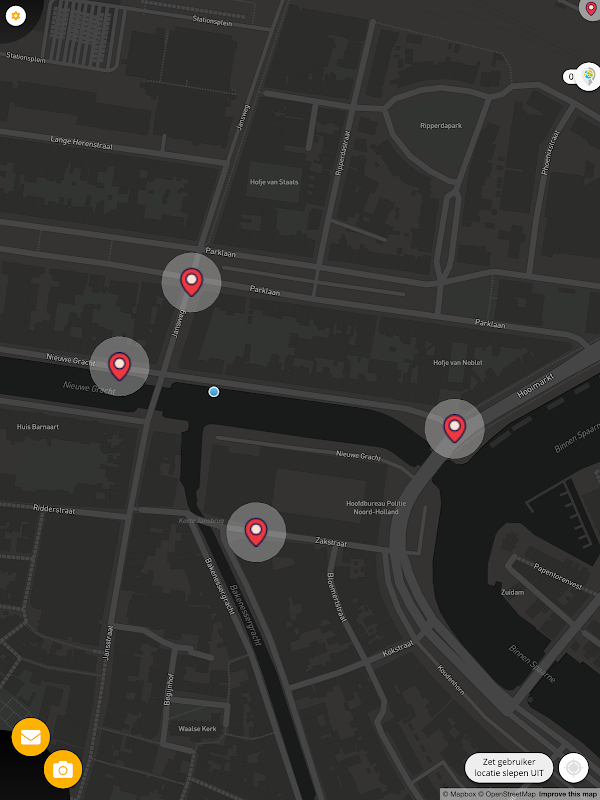Click 'Improve this map' link
The image size is (600, 800).
pyautogui.click(x=567, y=794)
